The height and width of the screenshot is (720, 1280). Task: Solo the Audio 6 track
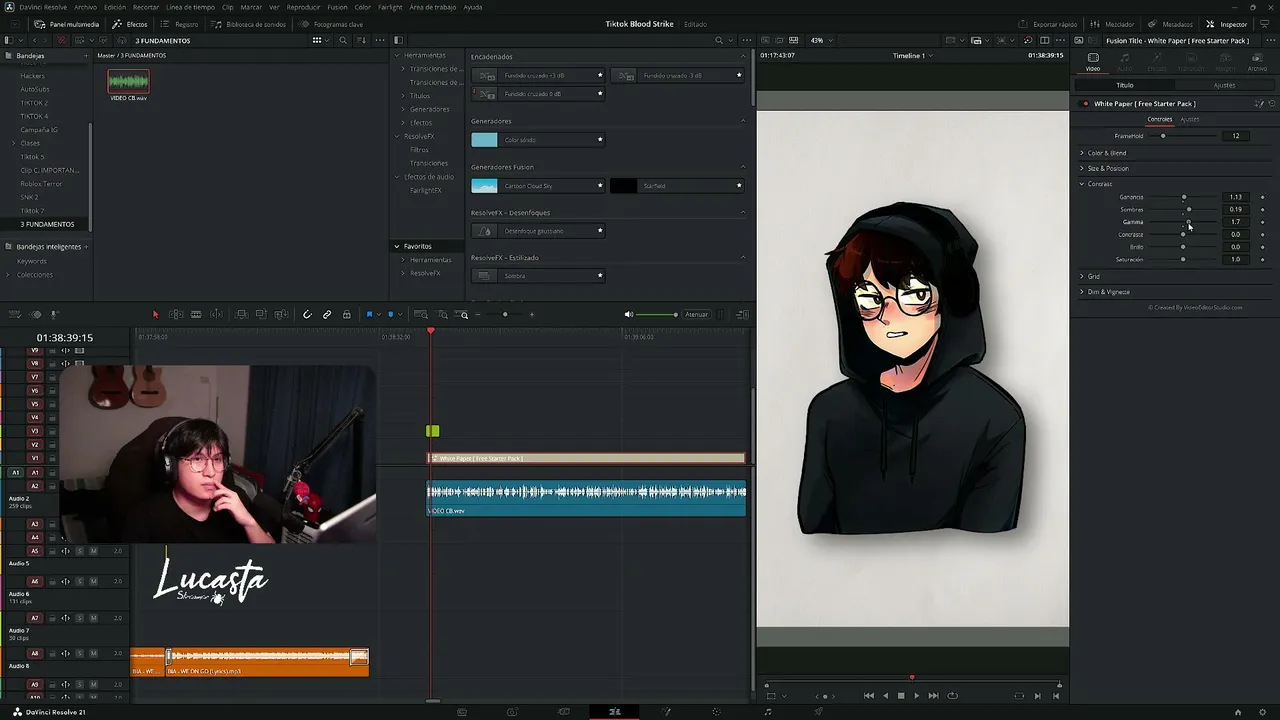tap(79, 581)
